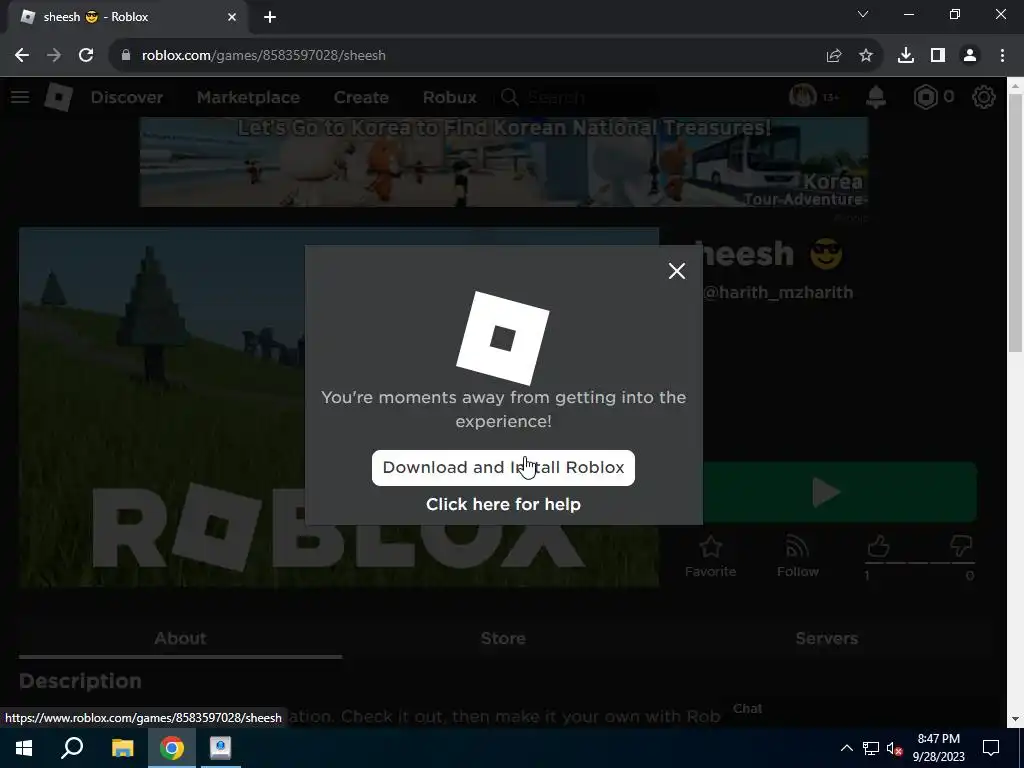Open Roblox notifications bell

876,97
